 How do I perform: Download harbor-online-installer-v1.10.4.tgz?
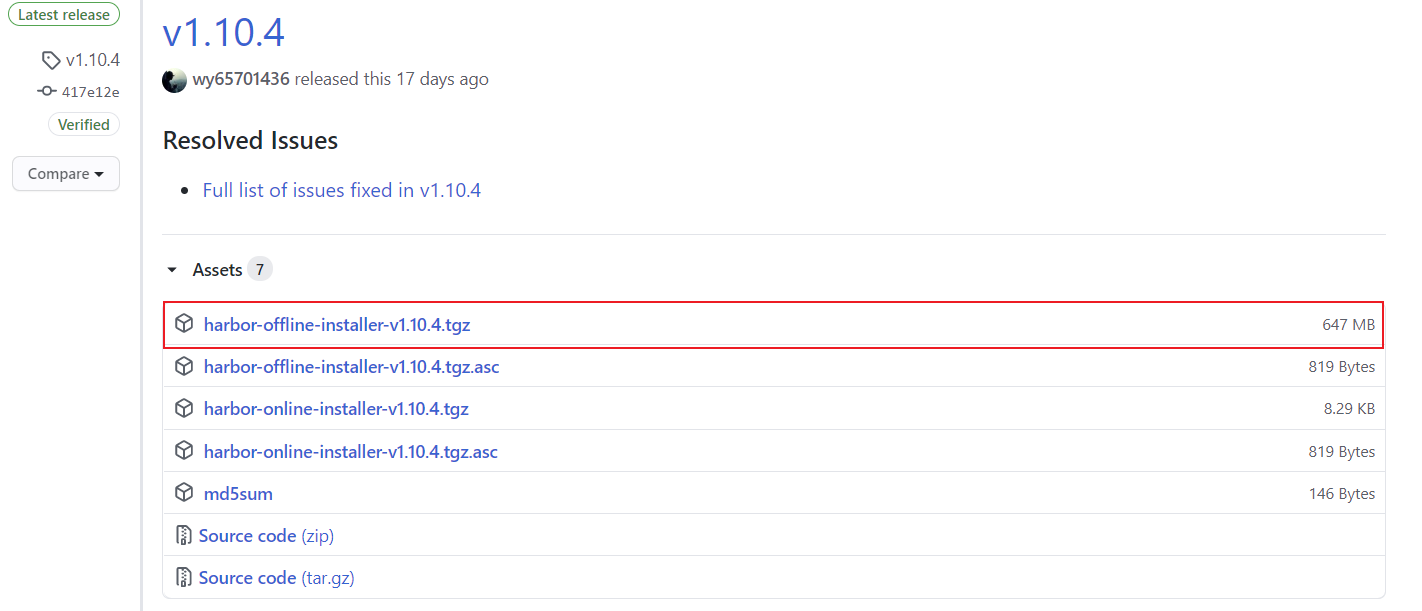[336, 409]
